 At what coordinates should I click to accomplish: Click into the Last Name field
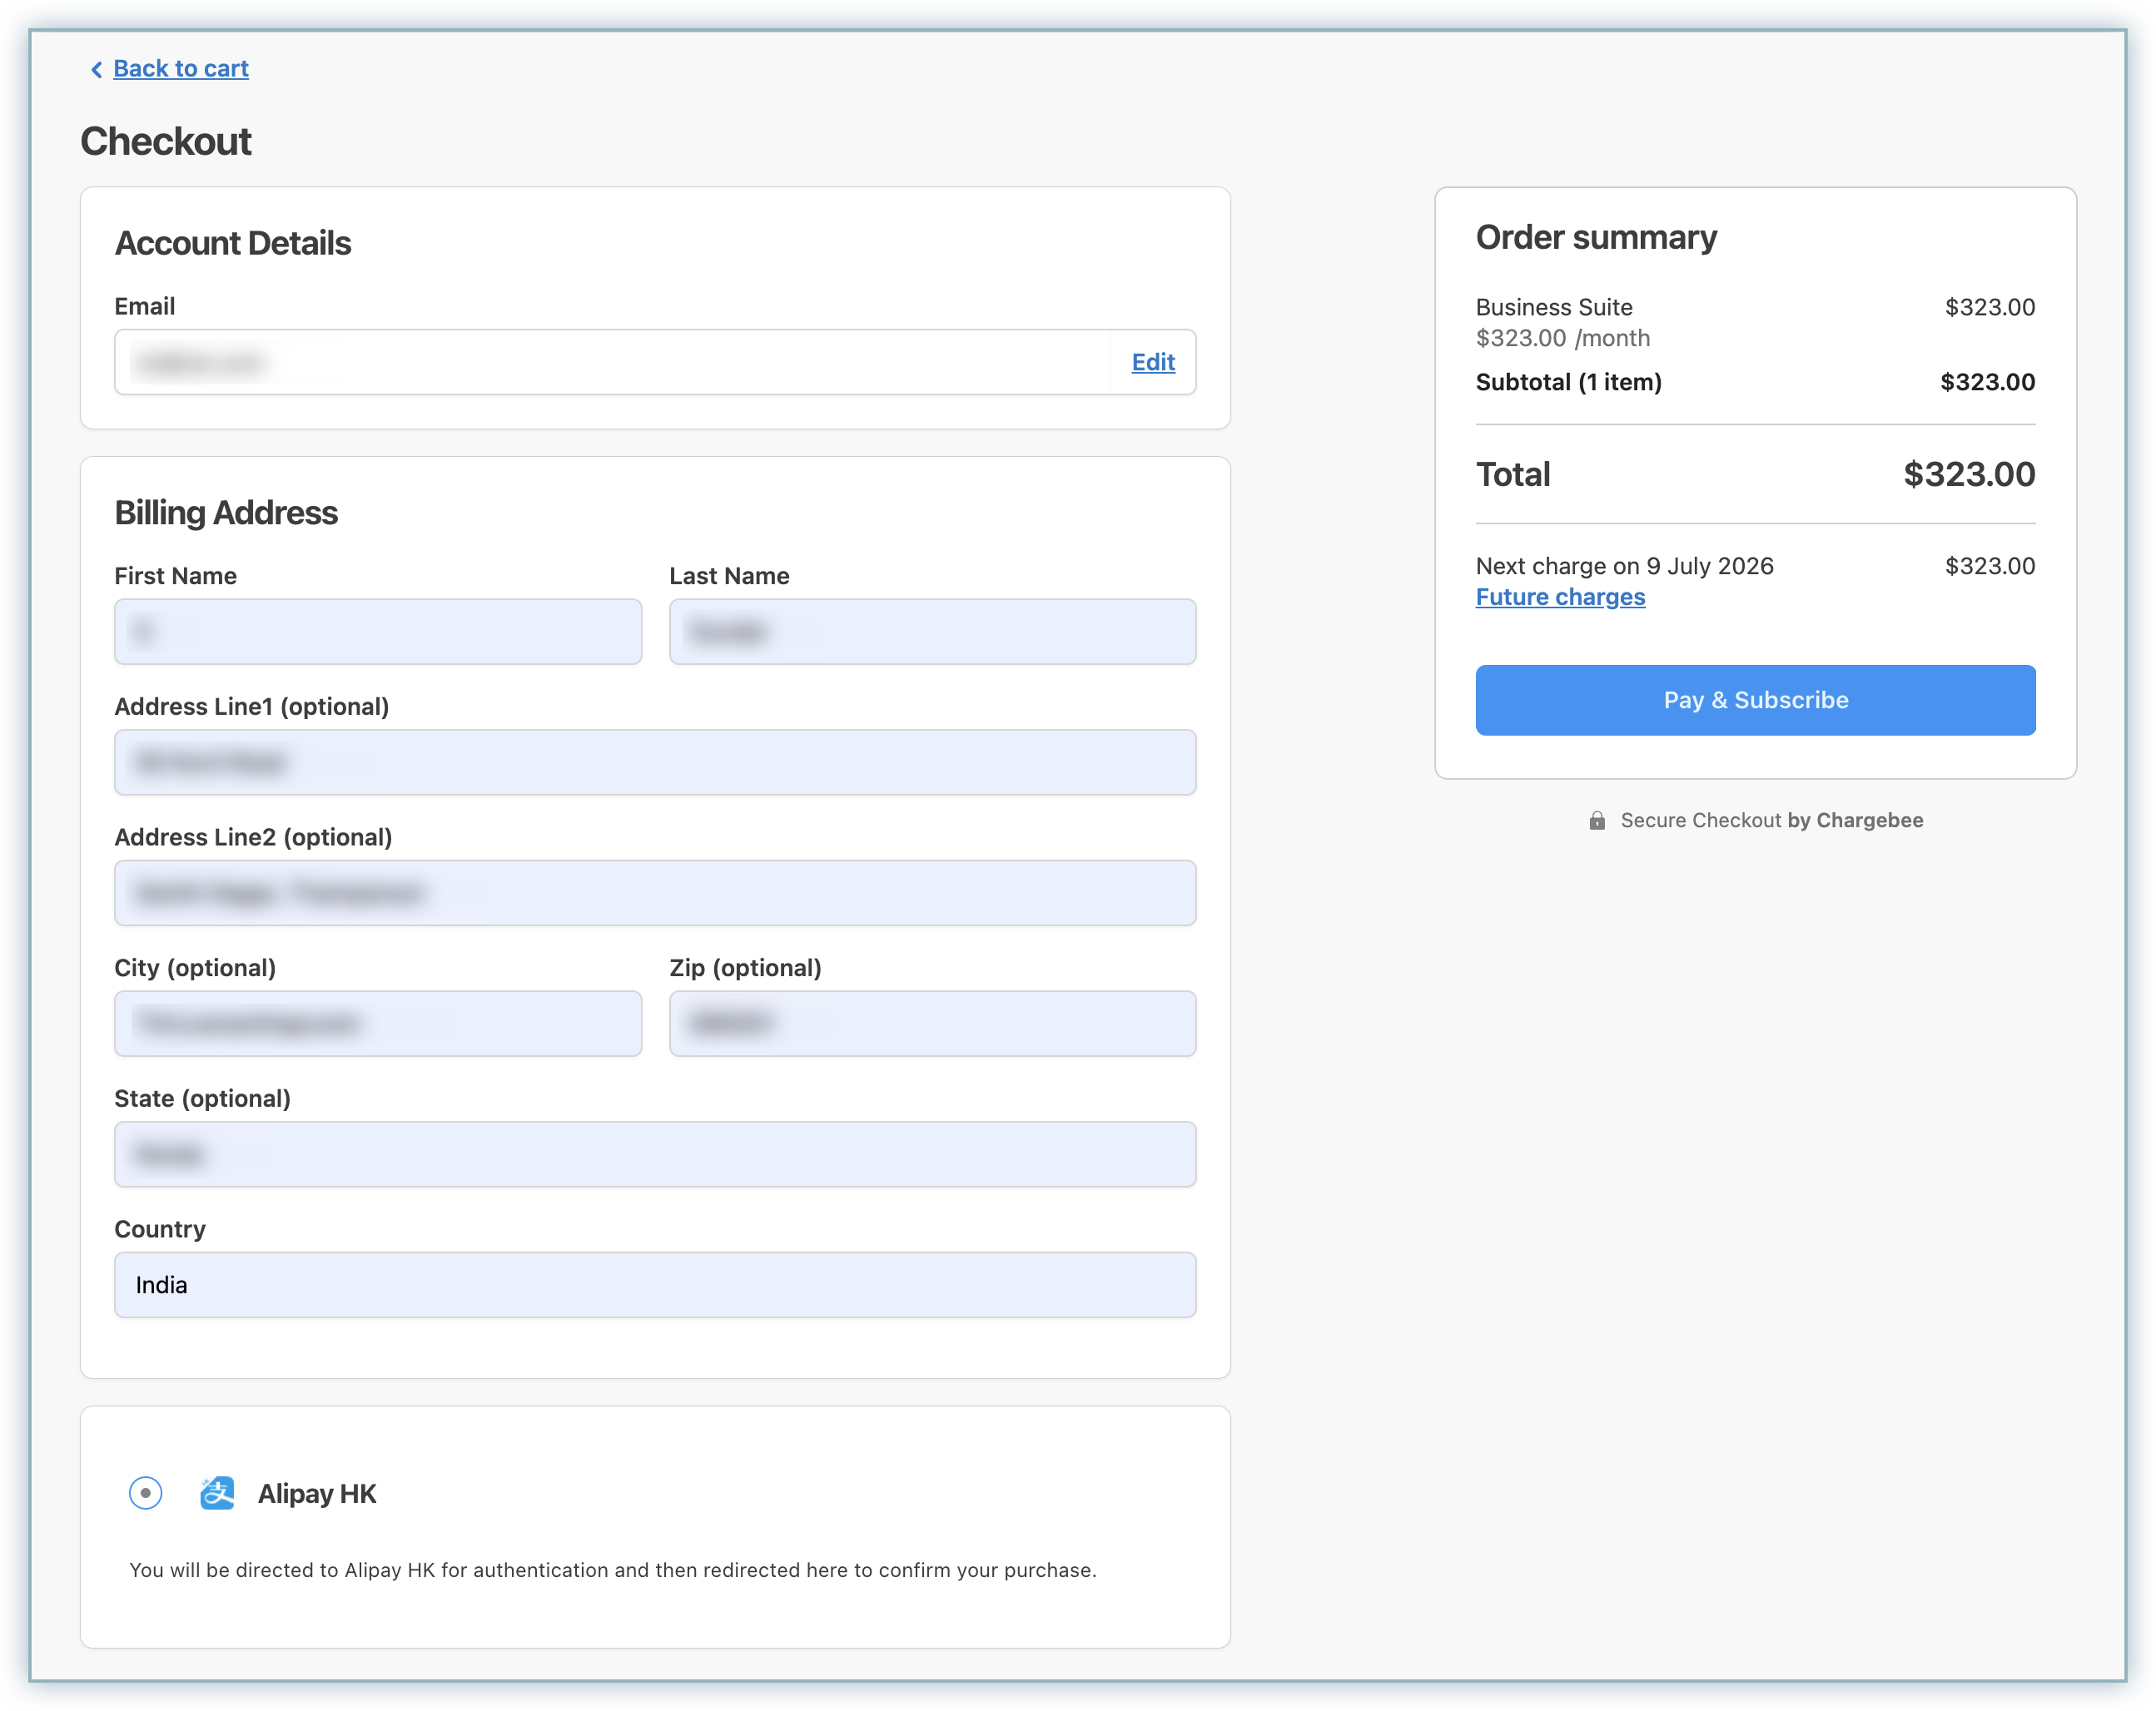932,631
